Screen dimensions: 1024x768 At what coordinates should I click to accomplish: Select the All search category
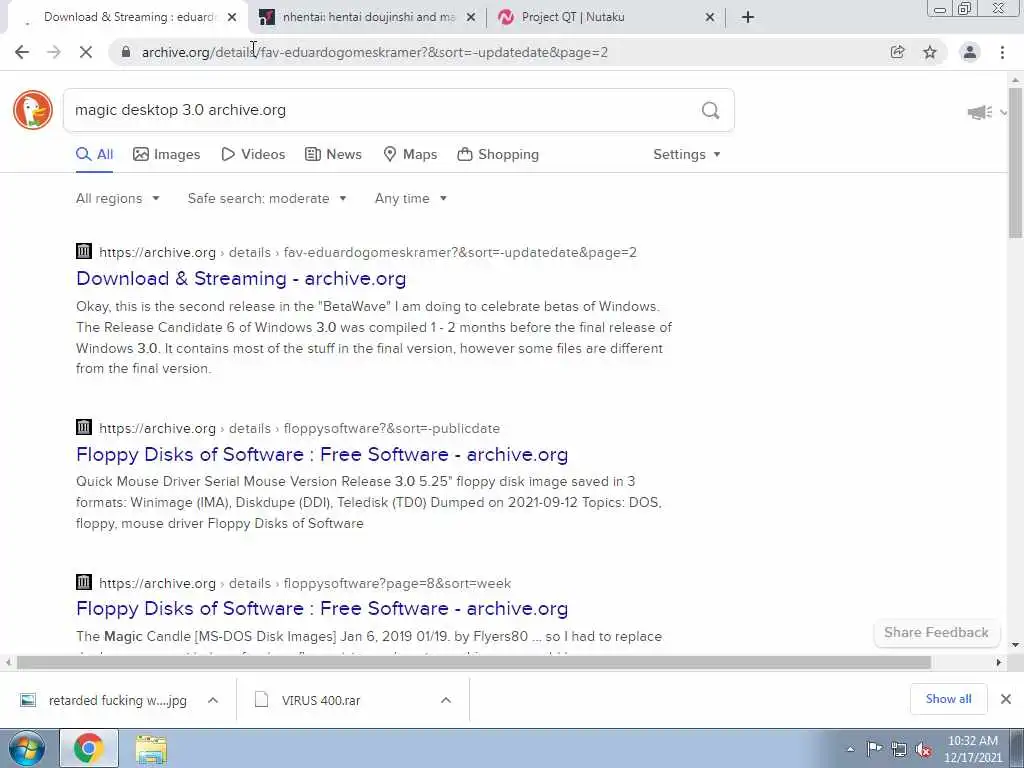tap(94, 155)
